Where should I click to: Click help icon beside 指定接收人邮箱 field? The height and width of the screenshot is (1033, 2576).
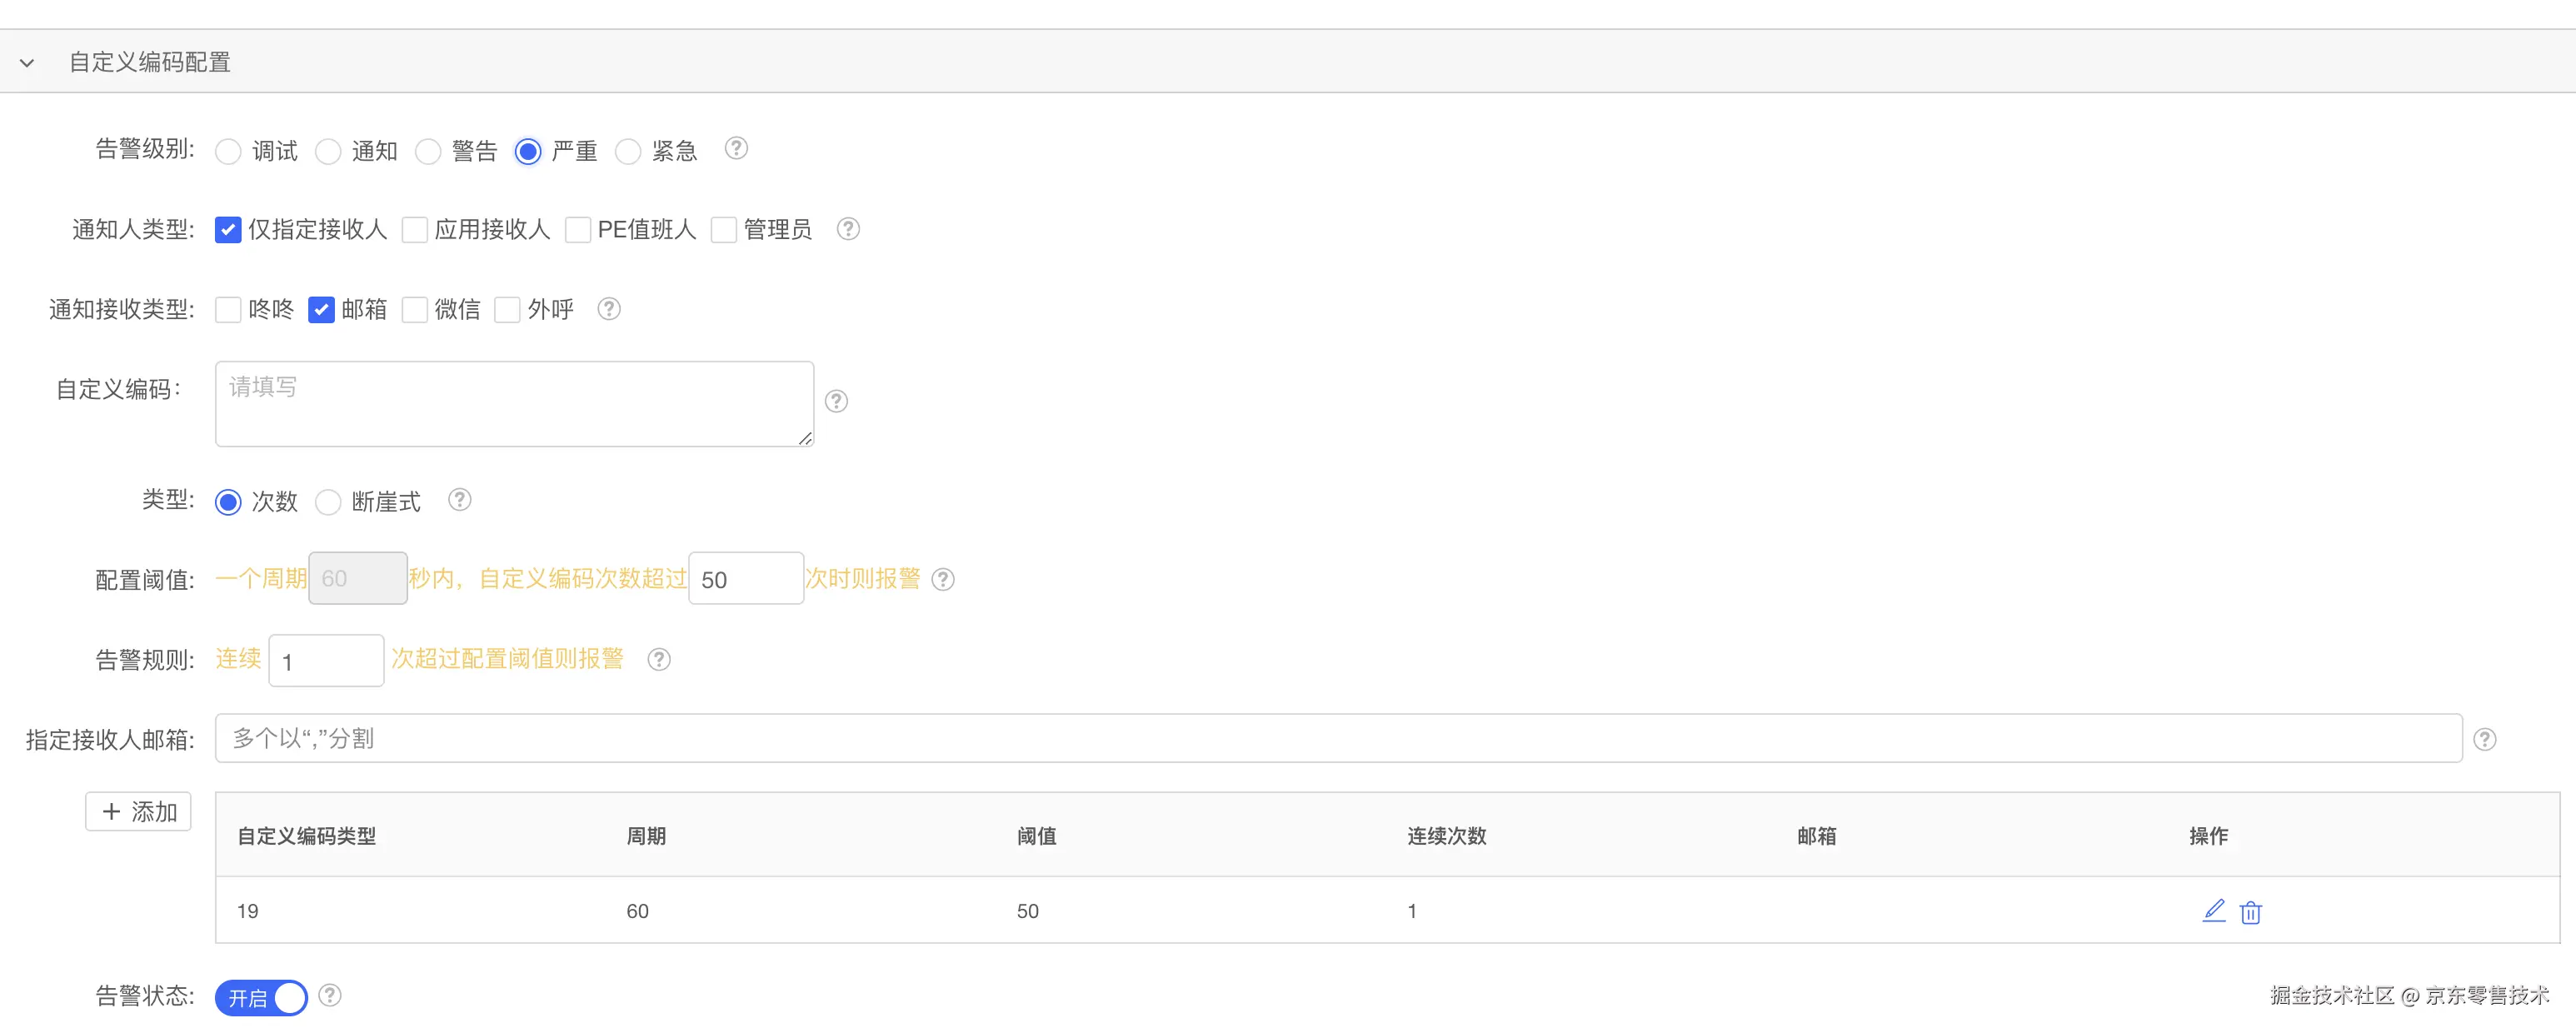(x=2485, y=739)
